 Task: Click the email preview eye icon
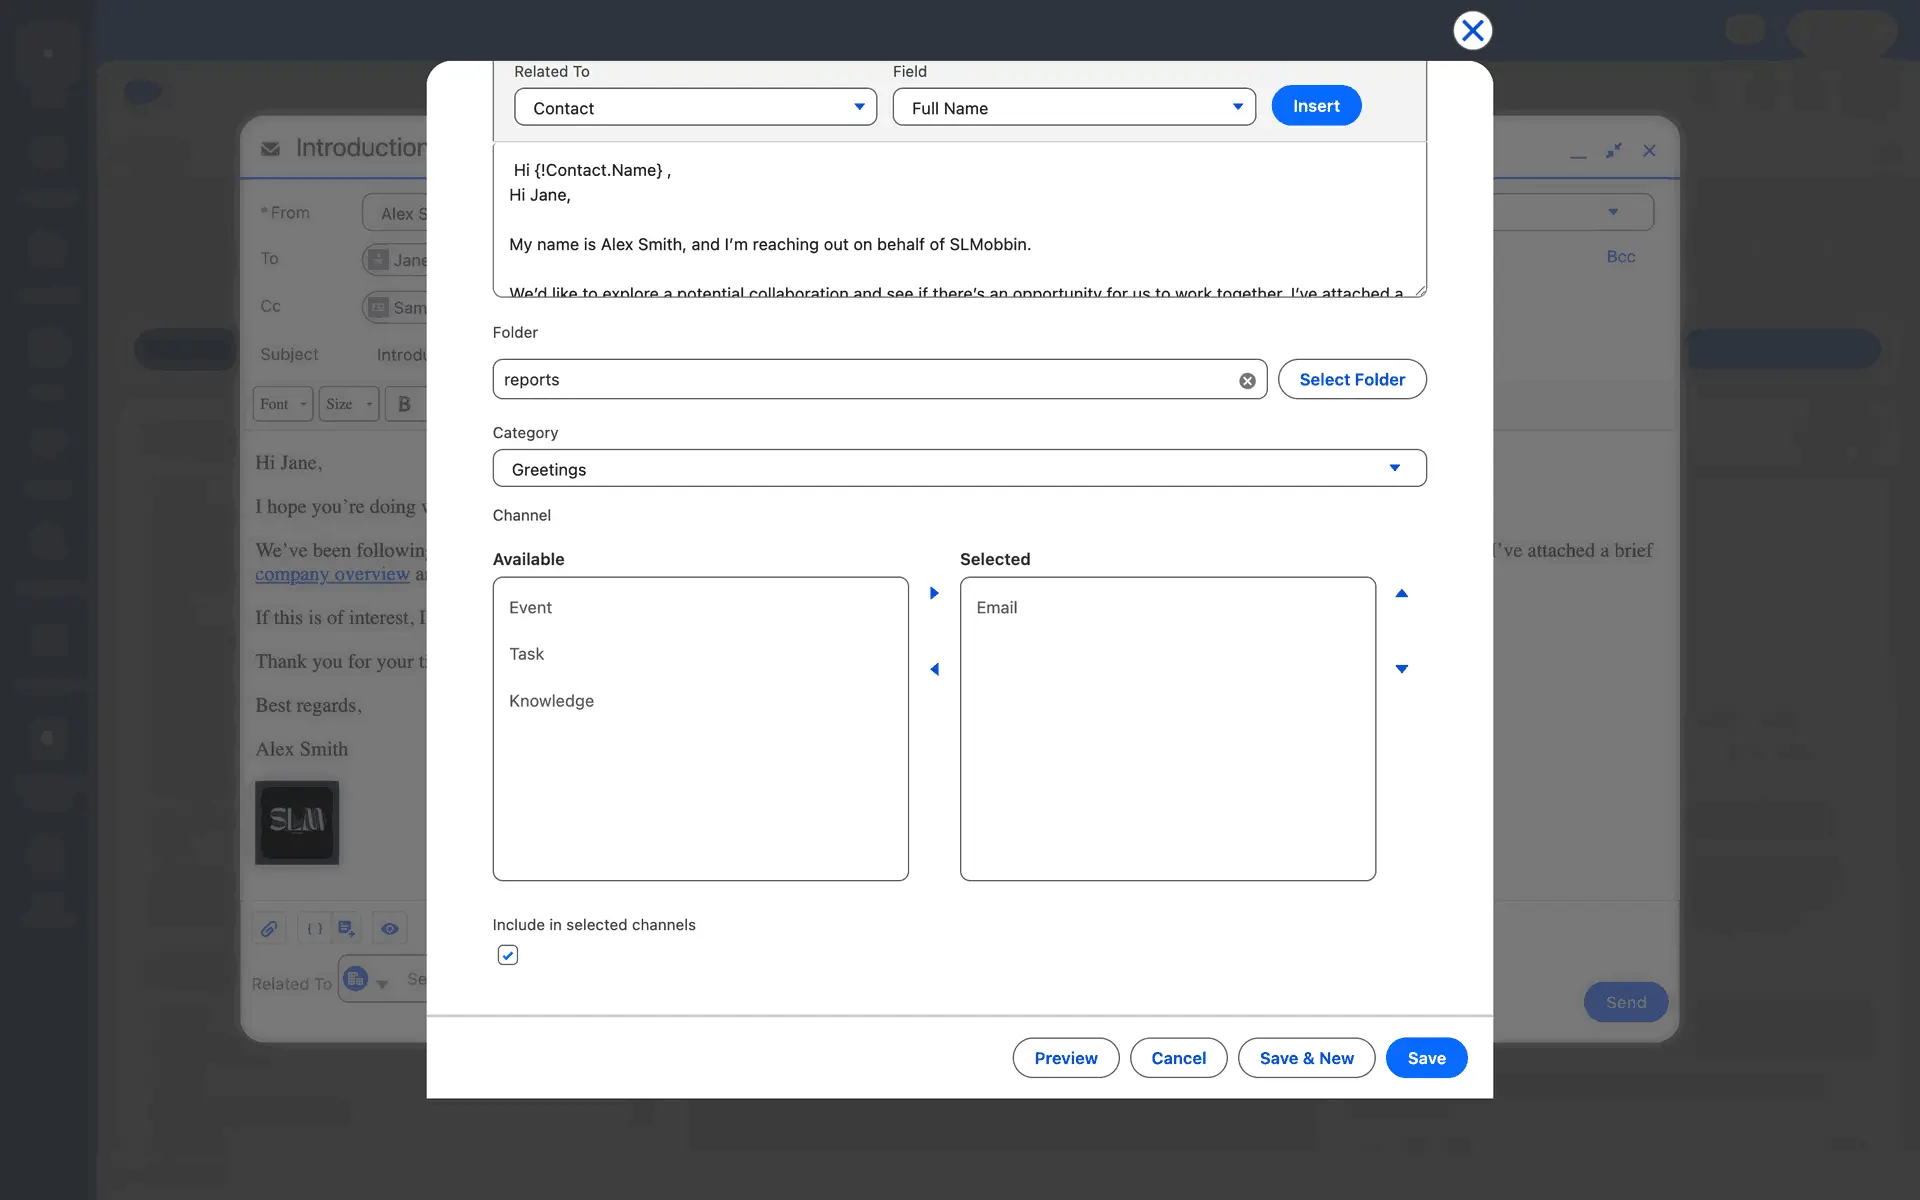pos(389,929)
